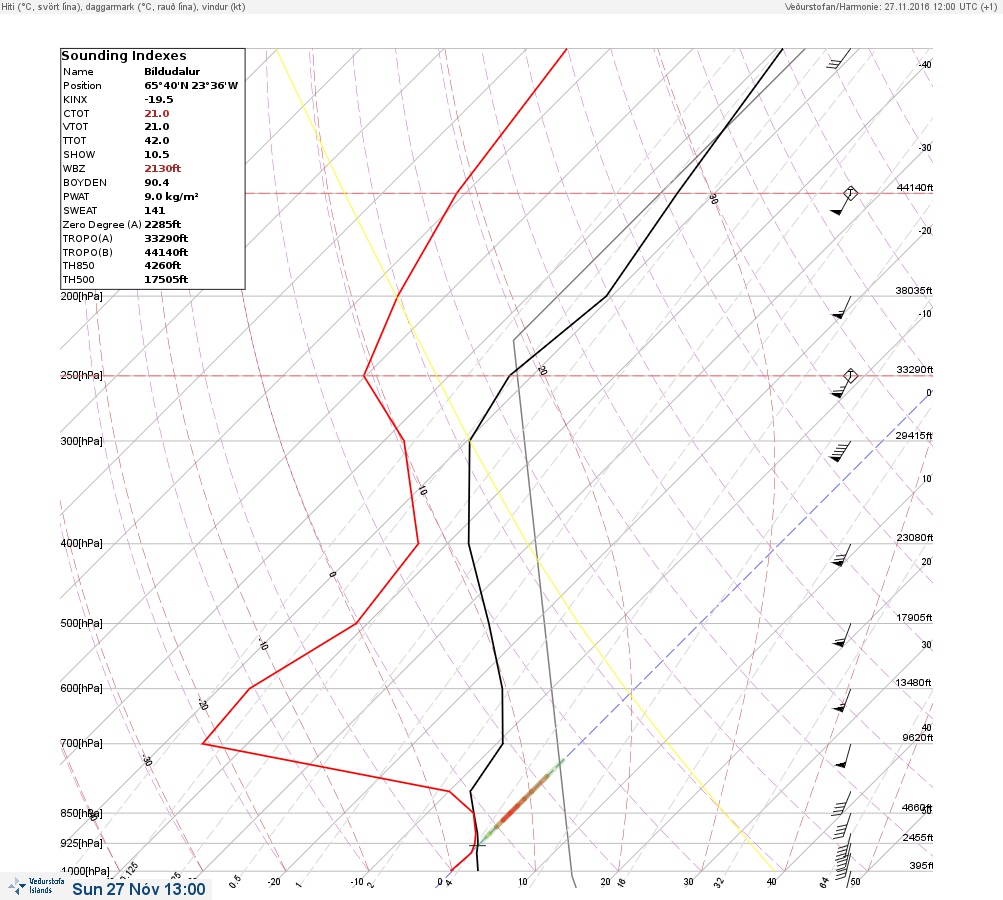The image size is (1003, 900).
Task: Click the KINX value -19.5
Action: [159, 100]
